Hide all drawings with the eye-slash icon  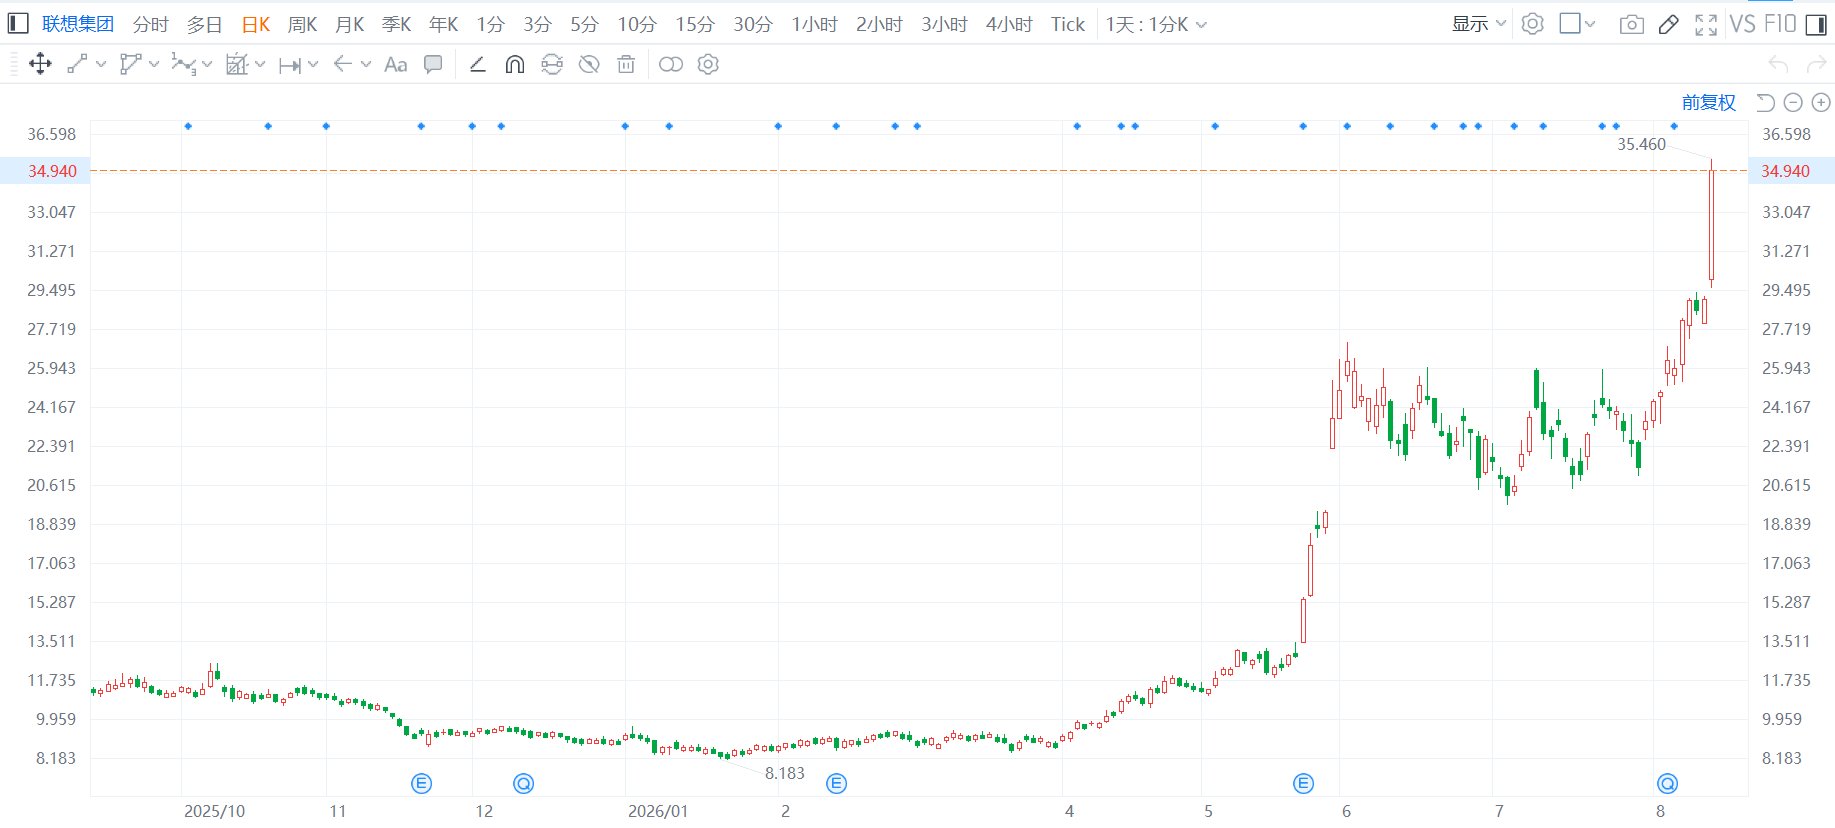(589, 64)
